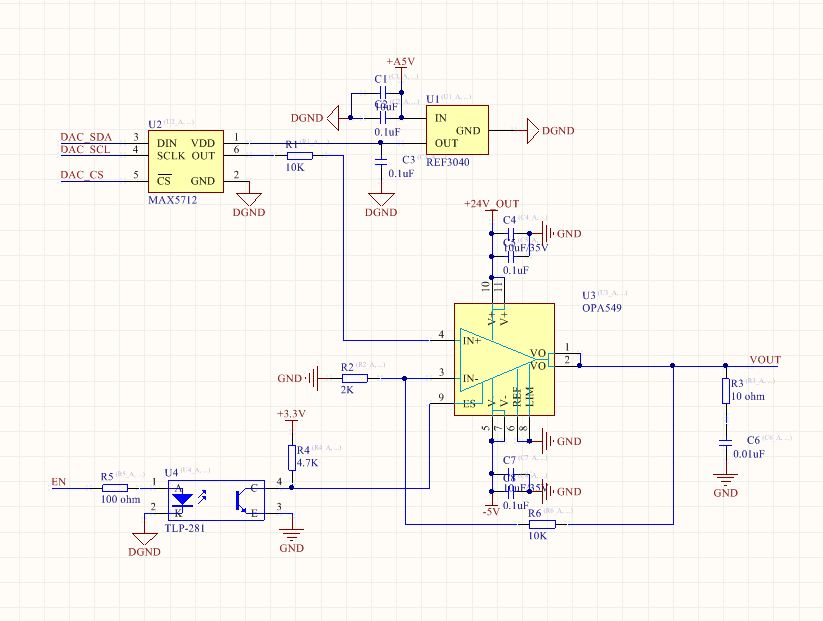Screen dimensions: 823x621
Task: Select the REF3040 voltage reference U1
Action: pyautogui.click(x=457, y=130)
